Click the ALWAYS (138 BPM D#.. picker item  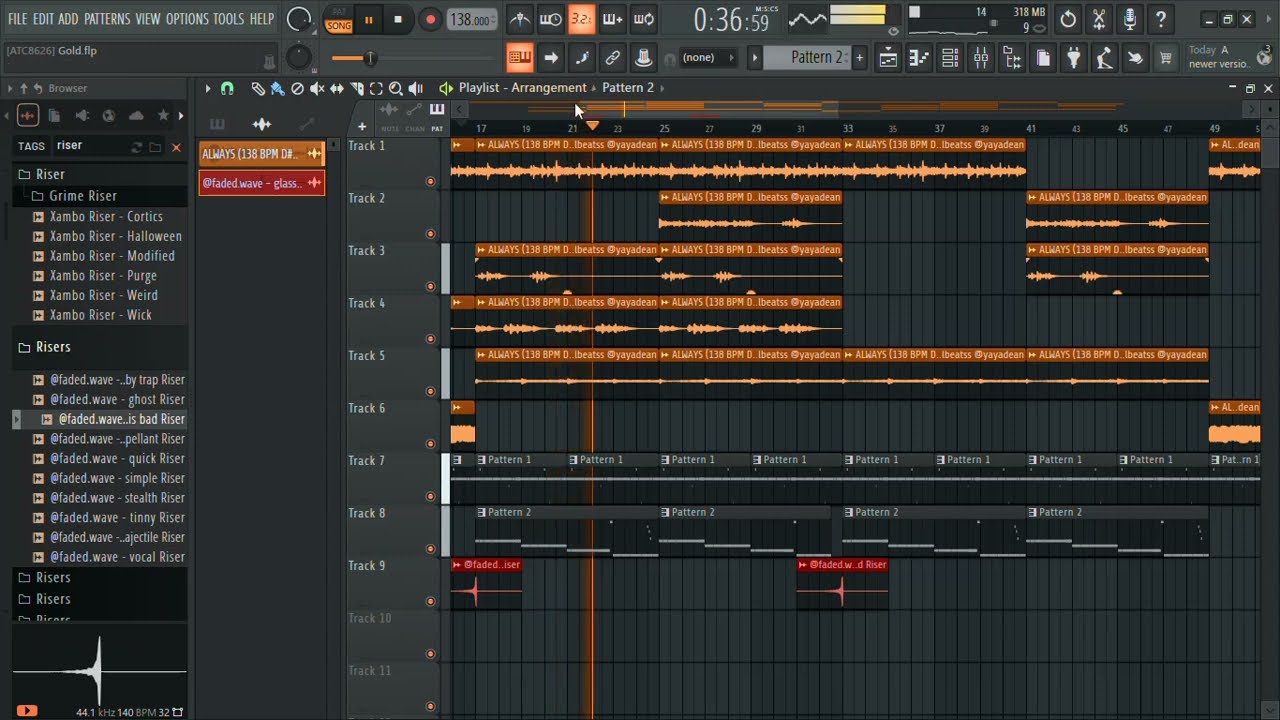click(x=262, y=154)
